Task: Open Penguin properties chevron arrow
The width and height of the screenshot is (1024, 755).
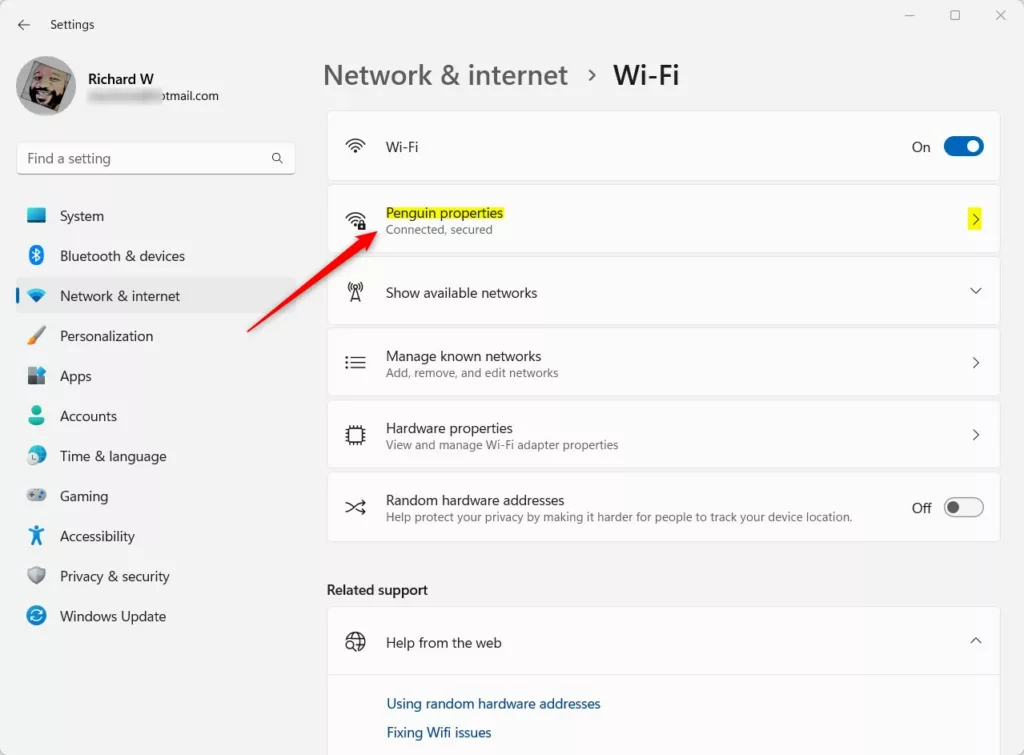Action: 975,219
